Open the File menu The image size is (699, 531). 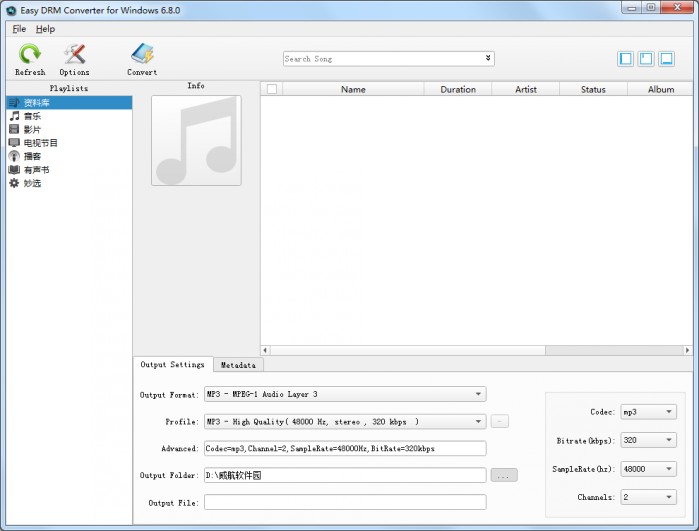tap(19, 29)
